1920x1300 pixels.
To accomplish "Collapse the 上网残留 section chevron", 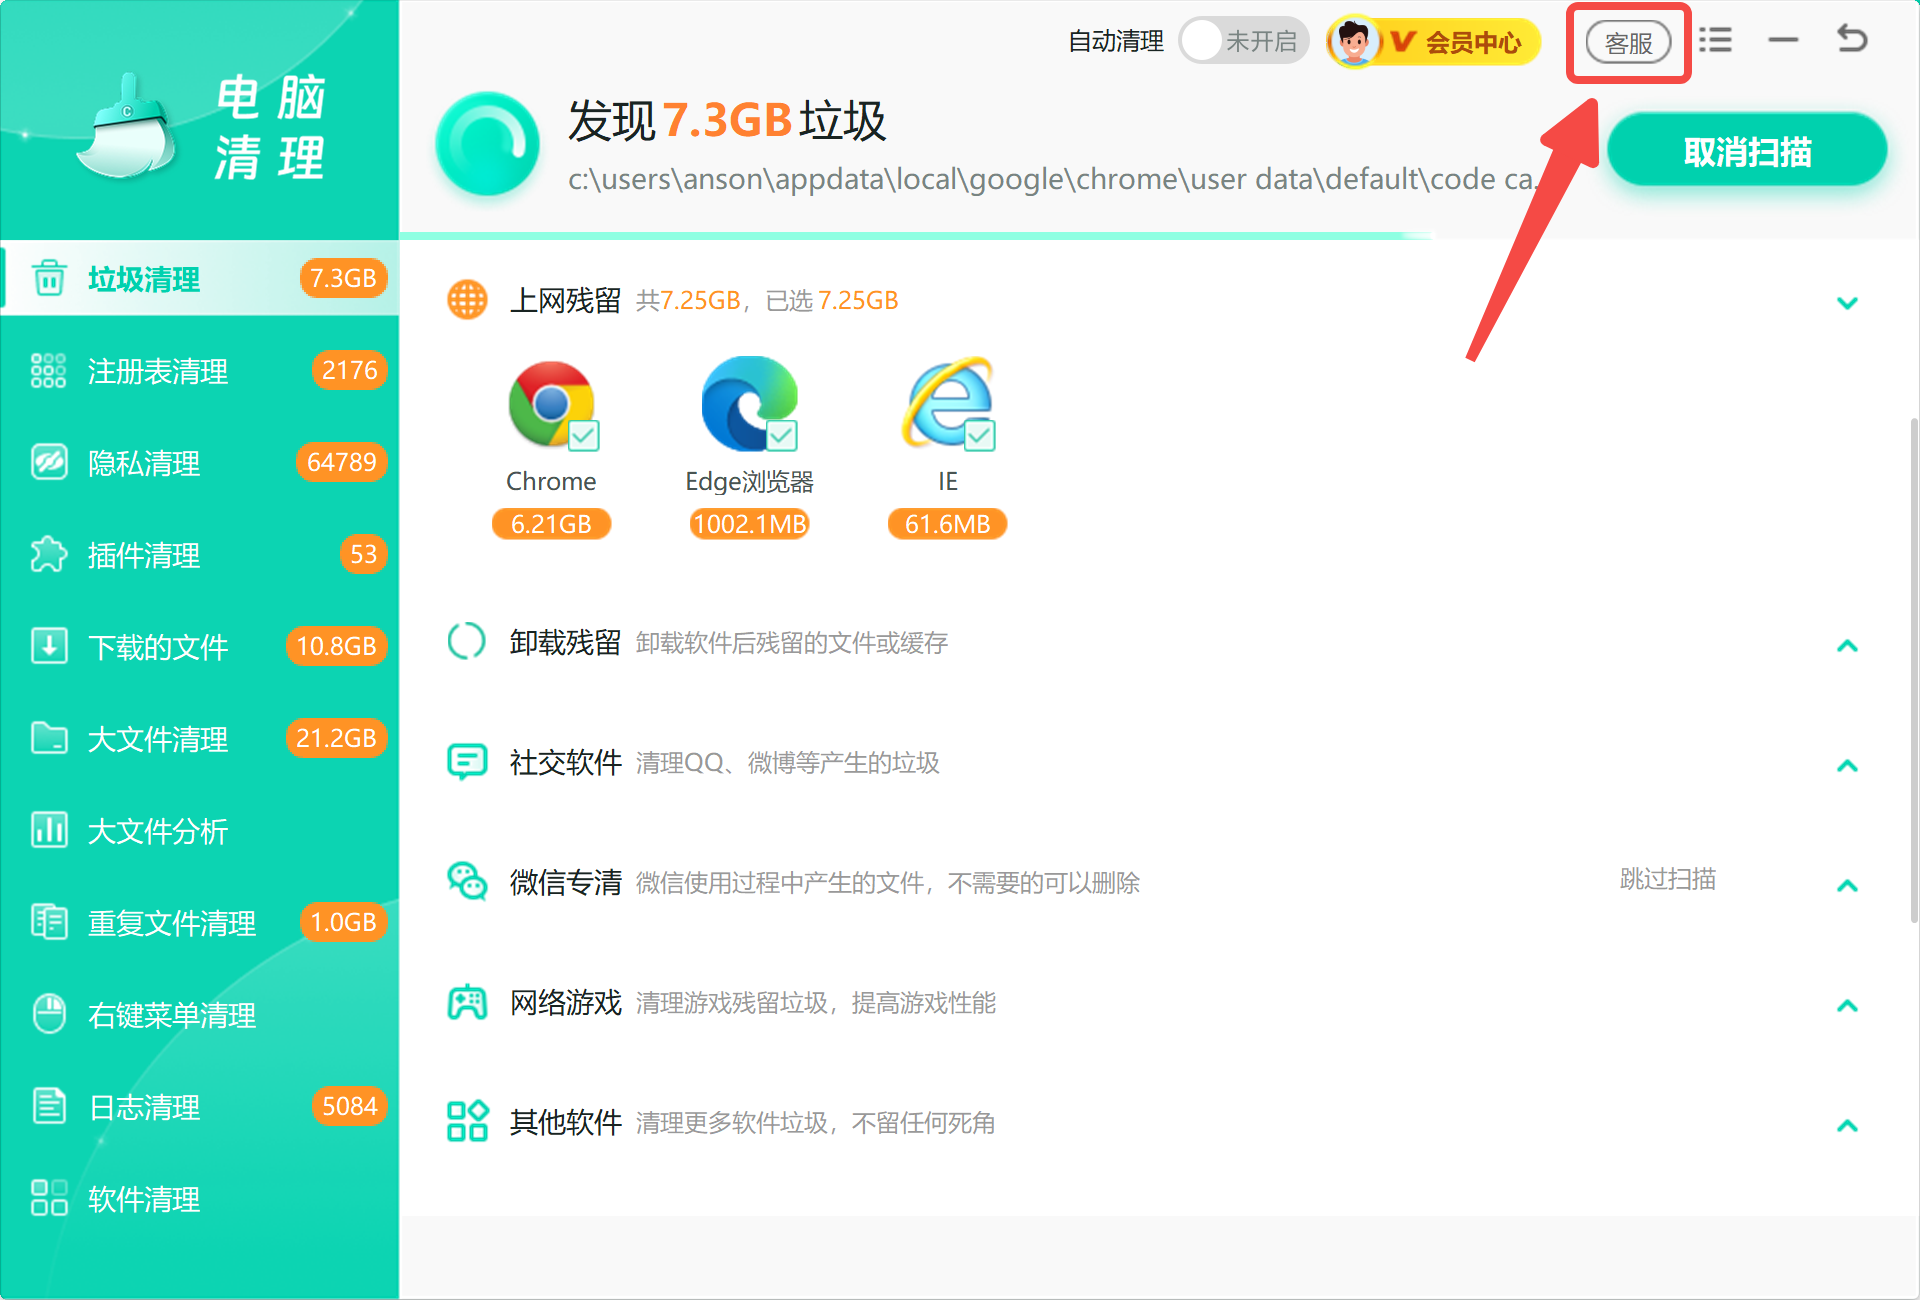I will [x=1847, y=303].
